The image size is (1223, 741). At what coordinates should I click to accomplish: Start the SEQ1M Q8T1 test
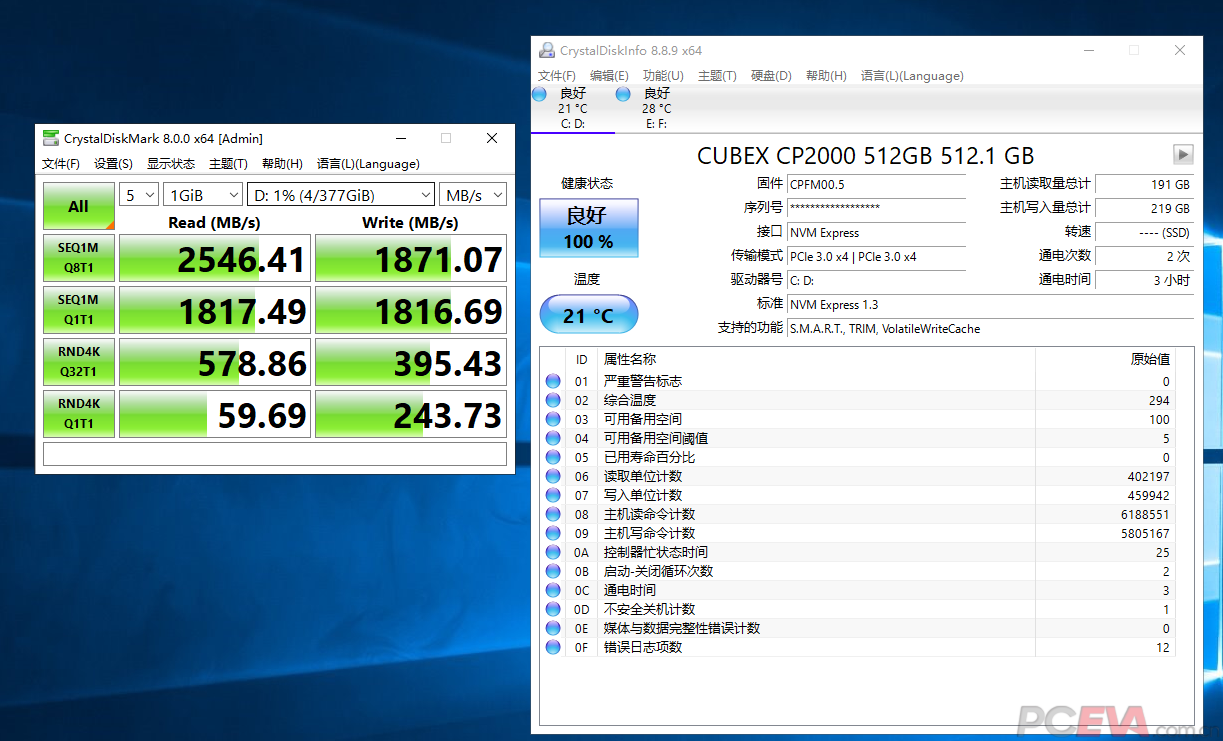(79, 258)
